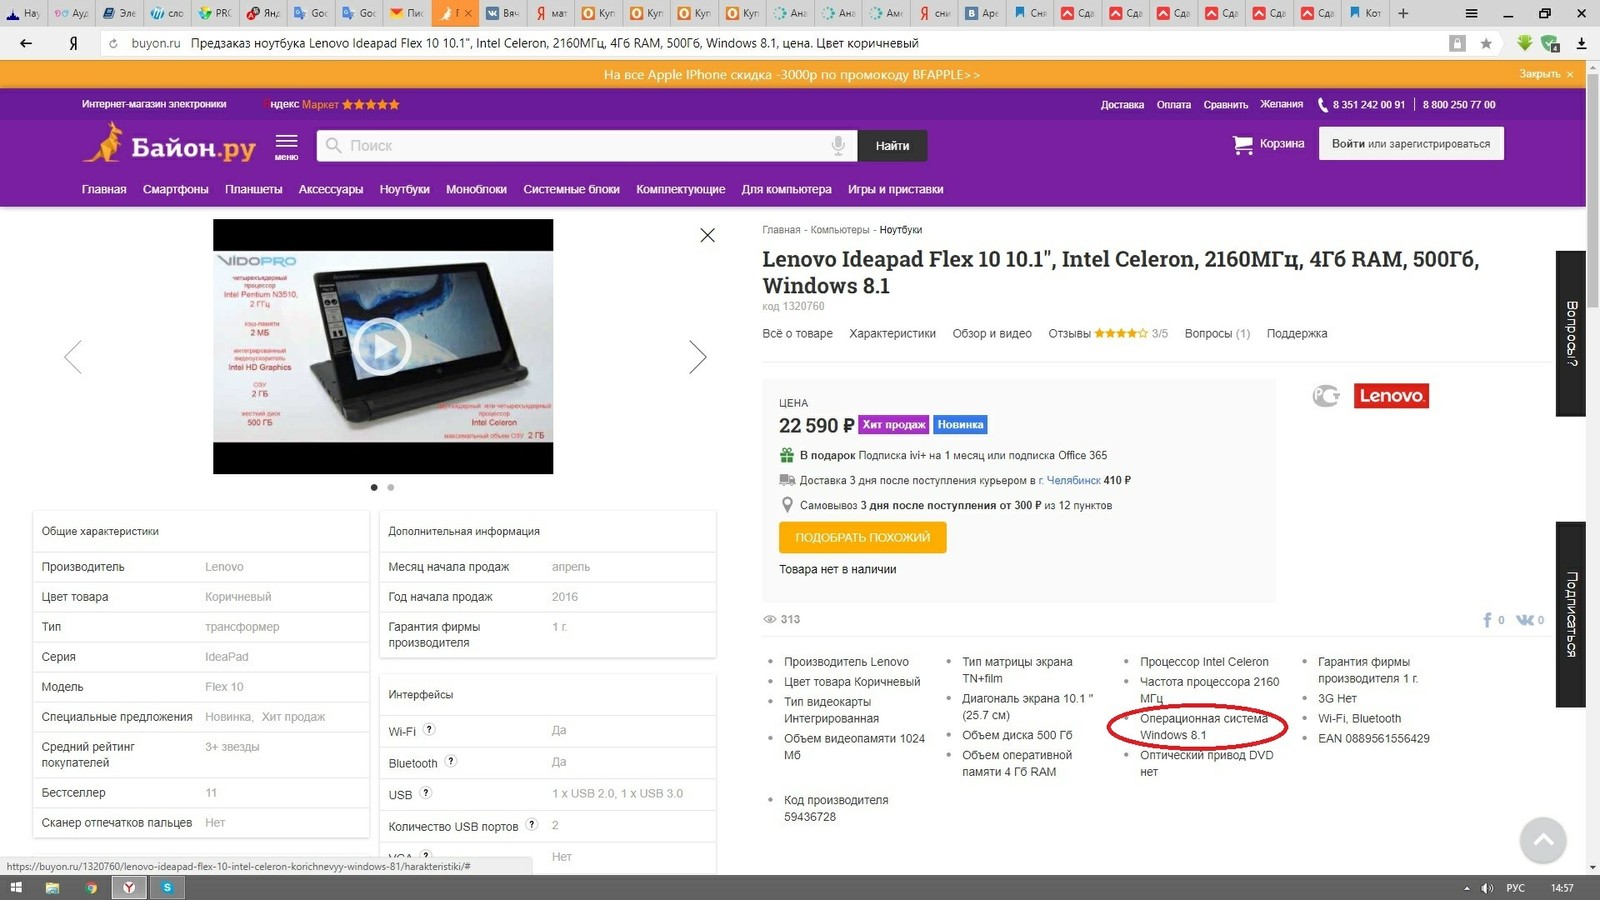The height and width of the screenshot is (900, 1600).
Task: Click the Найти search button
Action: (x=892, y=146)
